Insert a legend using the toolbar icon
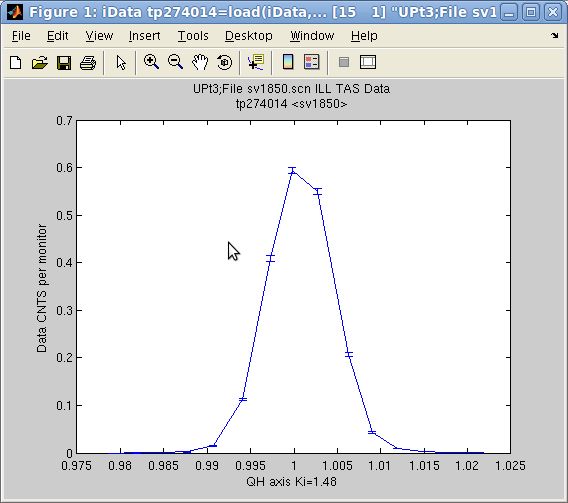568x503 pixels. 312,62
